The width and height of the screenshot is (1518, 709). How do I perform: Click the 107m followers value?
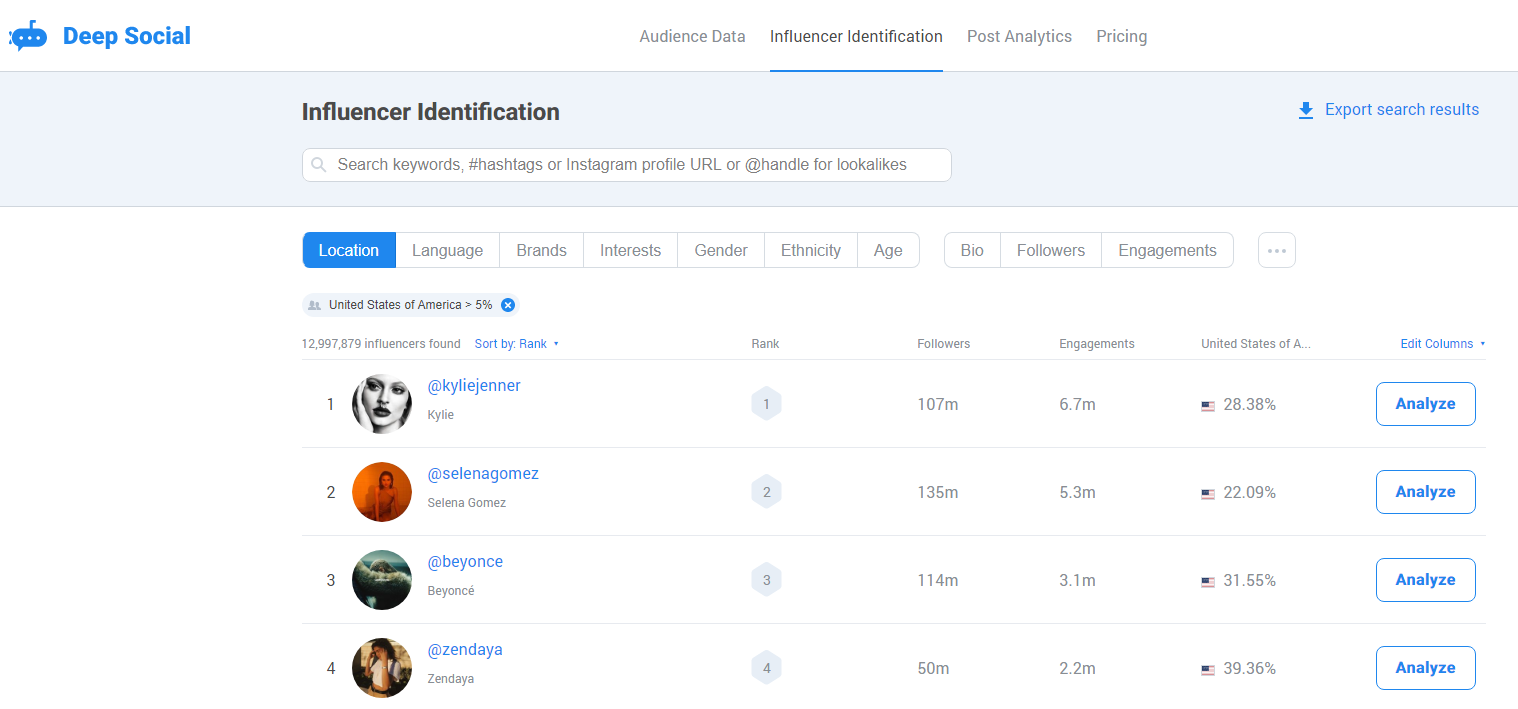(938, 405)
